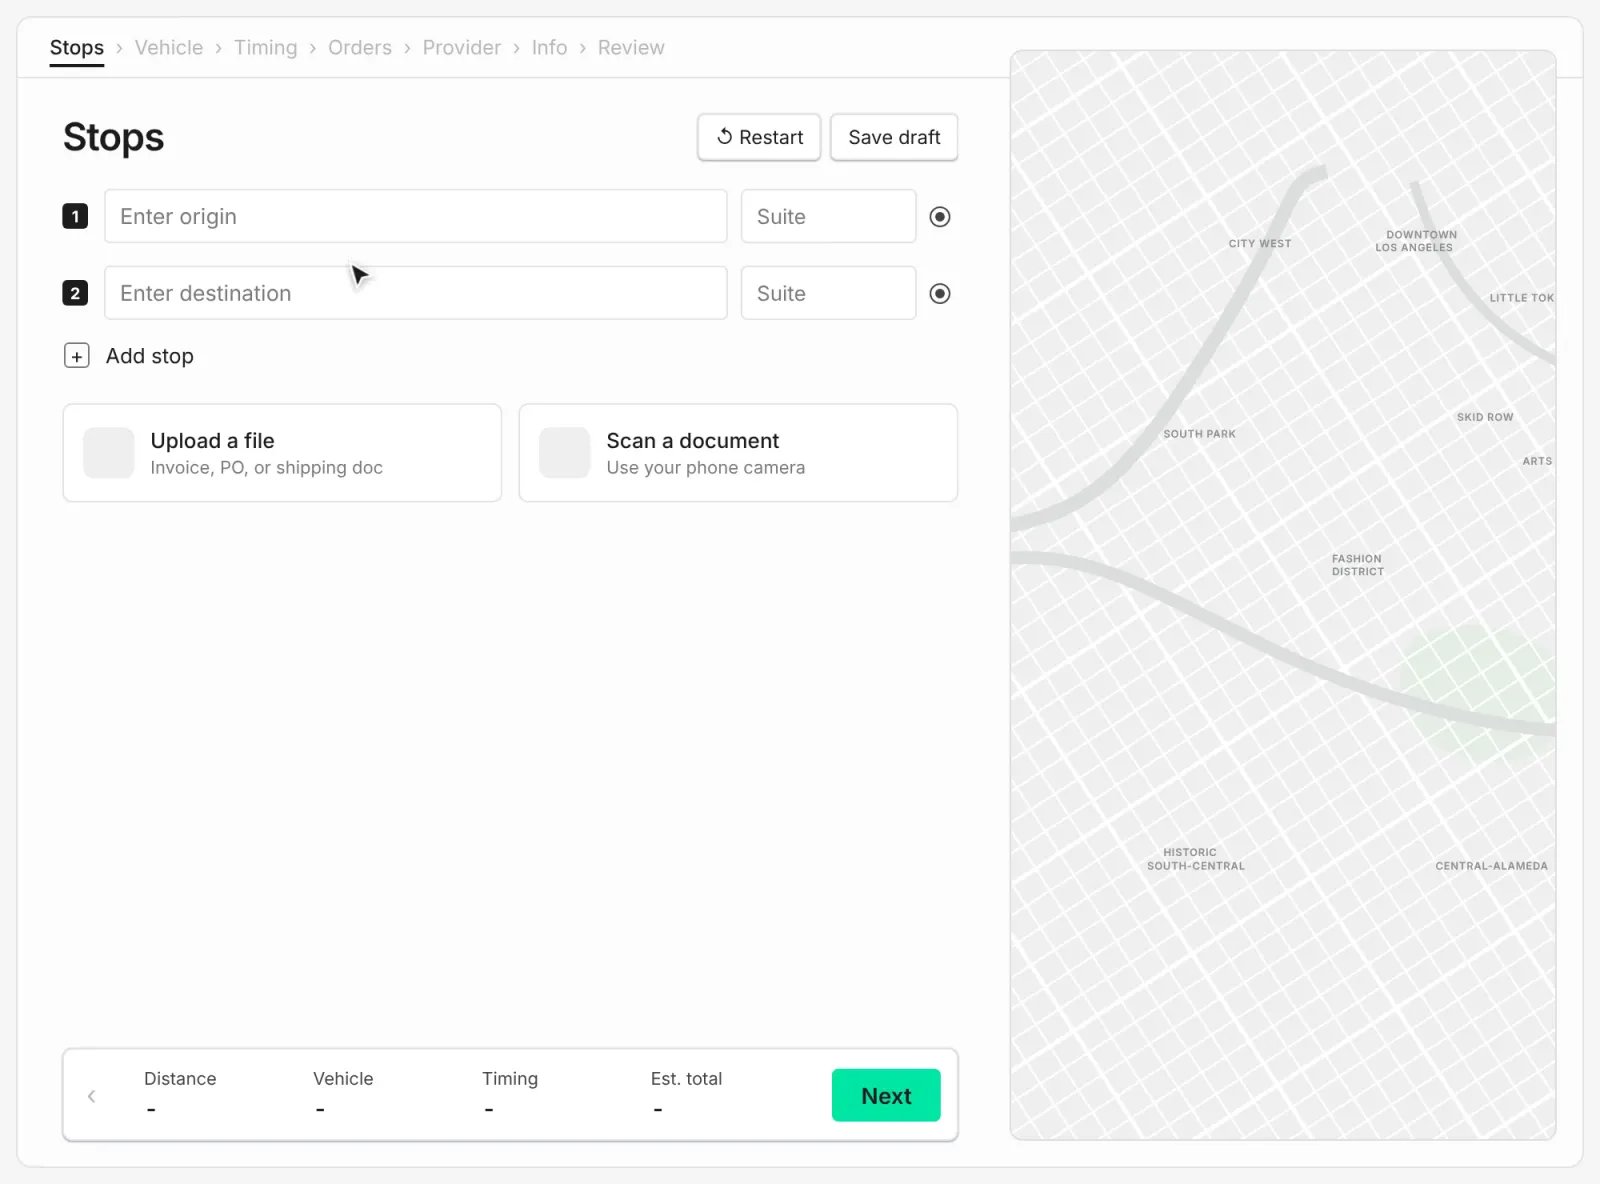Click Central-Alameda label on the map
The image size is (1600, 1184).
[x=1491, y=866]
